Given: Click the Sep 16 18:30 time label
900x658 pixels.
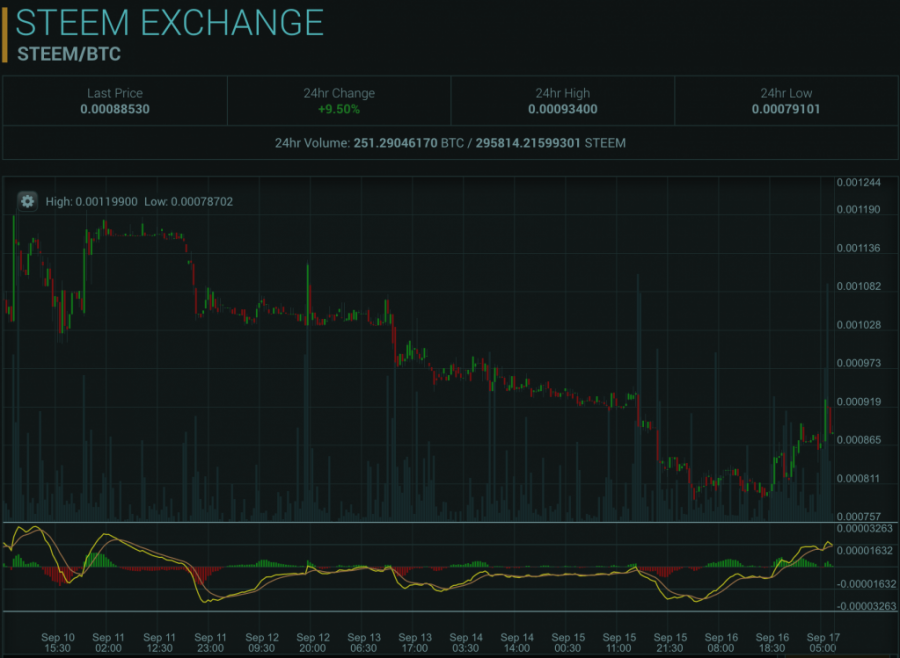Looking at the screenshot, I should pyautogui.click(x=772, y=643).
